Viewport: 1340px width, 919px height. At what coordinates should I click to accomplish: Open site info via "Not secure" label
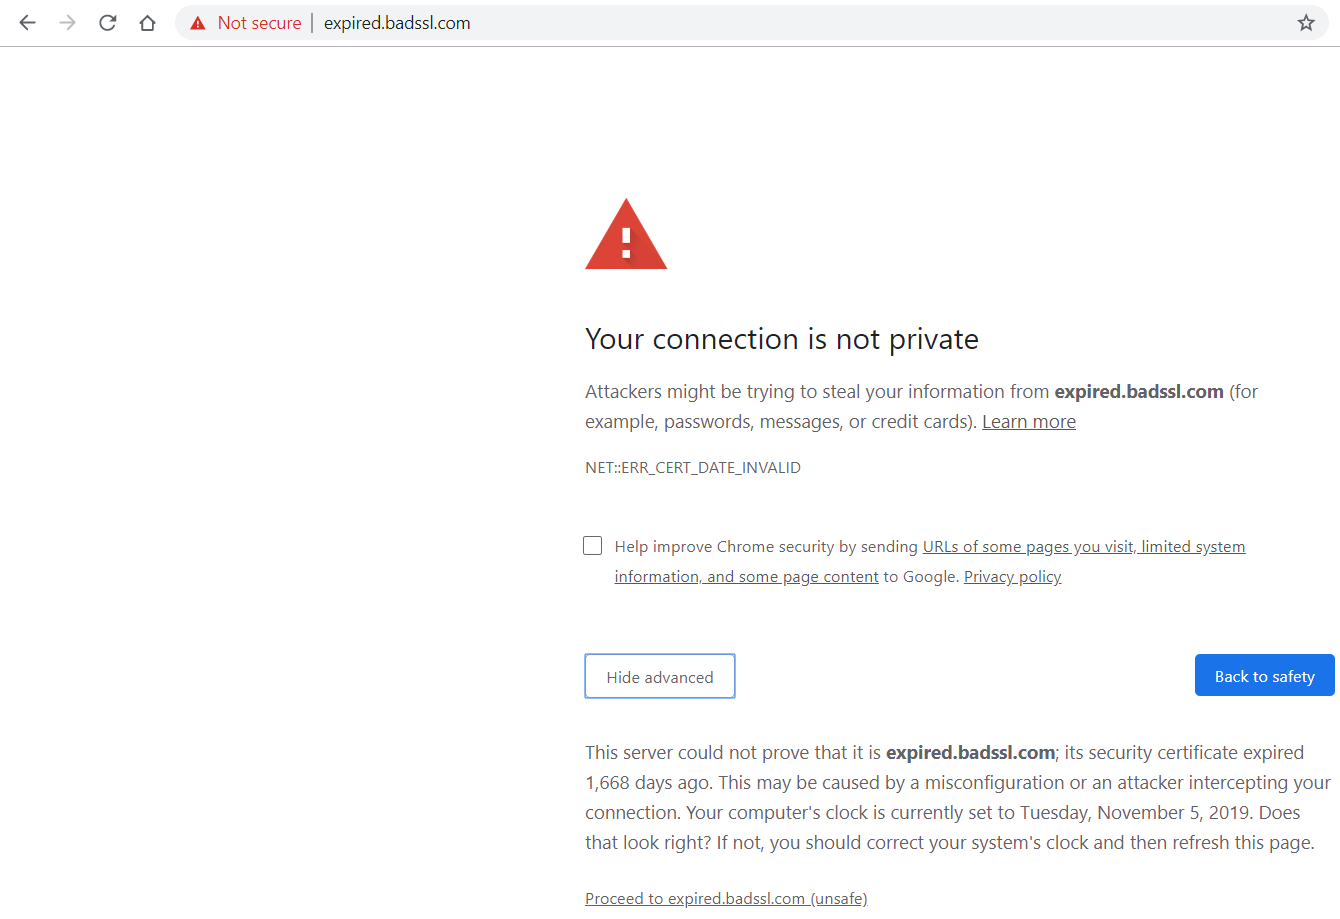pos(259,23)
